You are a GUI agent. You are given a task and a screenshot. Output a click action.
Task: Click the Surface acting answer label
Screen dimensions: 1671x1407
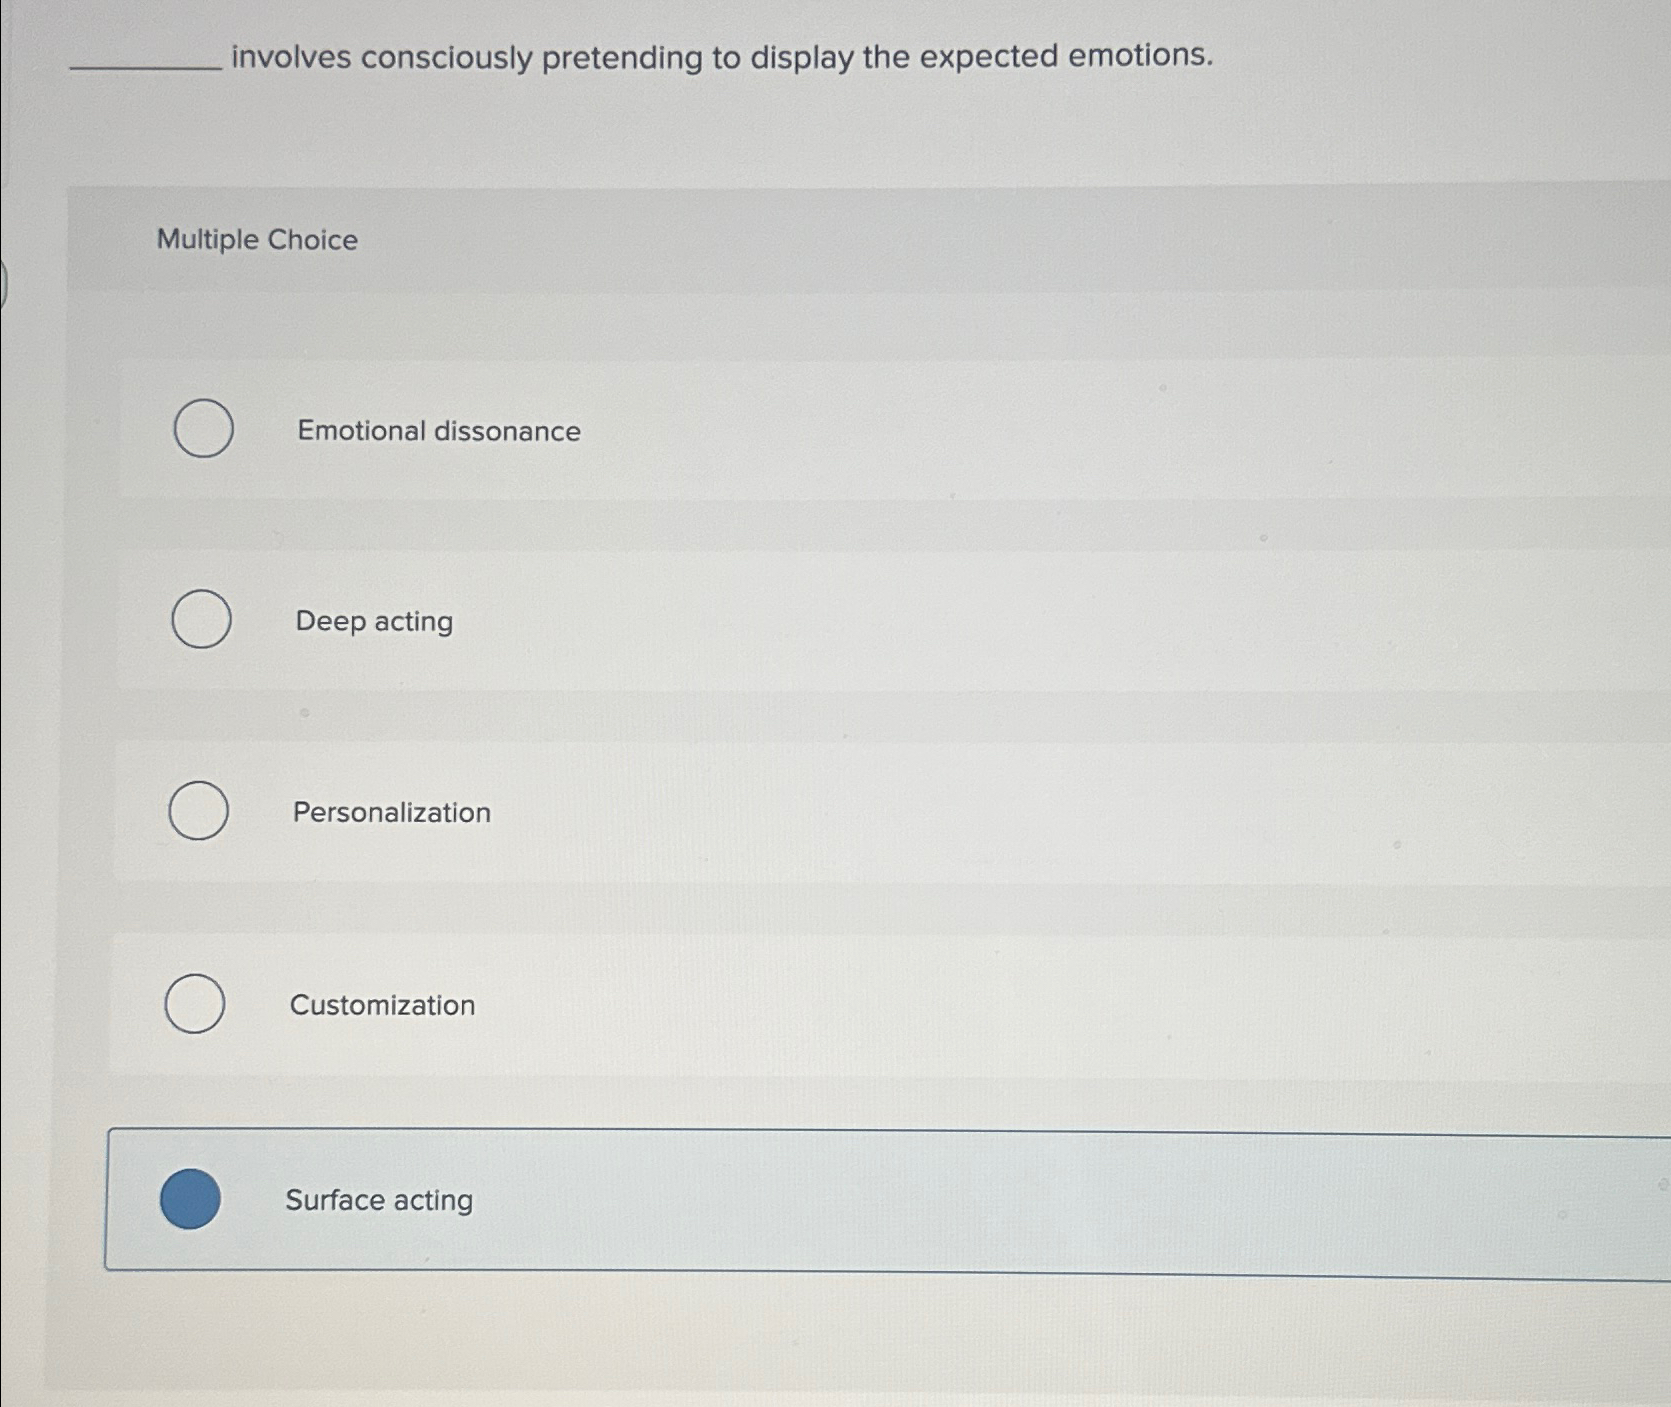380,1201
